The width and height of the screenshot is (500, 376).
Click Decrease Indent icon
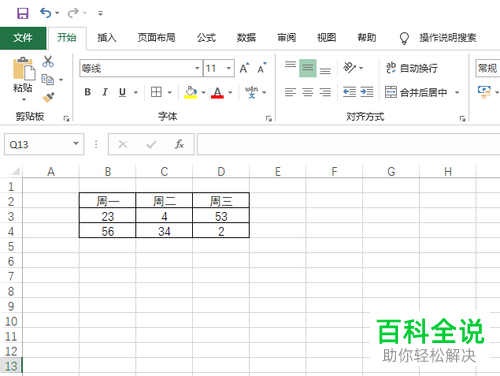pos(349,92)
